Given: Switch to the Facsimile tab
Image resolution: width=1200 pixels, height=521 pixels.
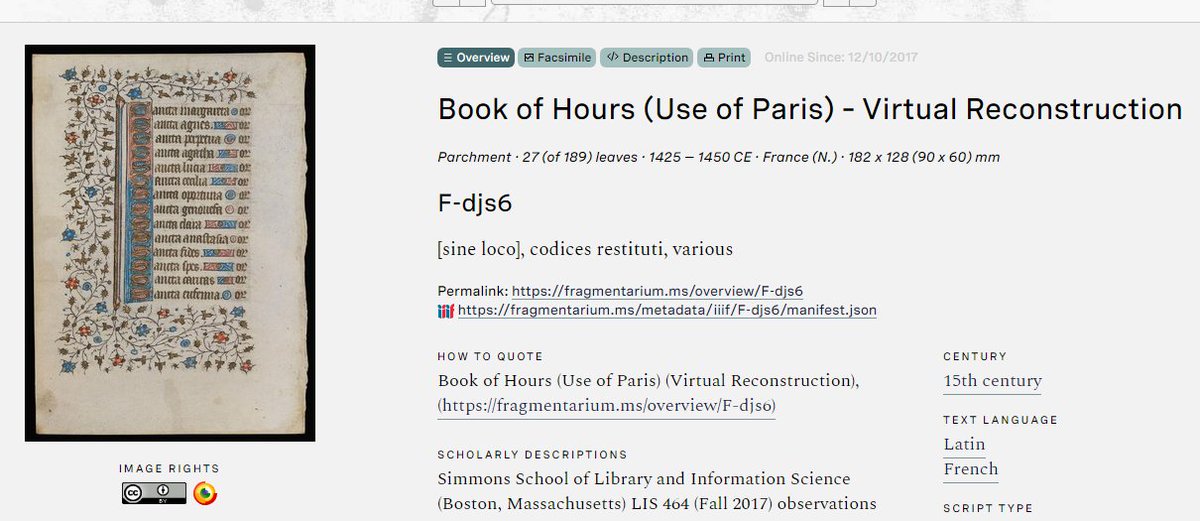Looking at the screenshot, I should 557,58.
